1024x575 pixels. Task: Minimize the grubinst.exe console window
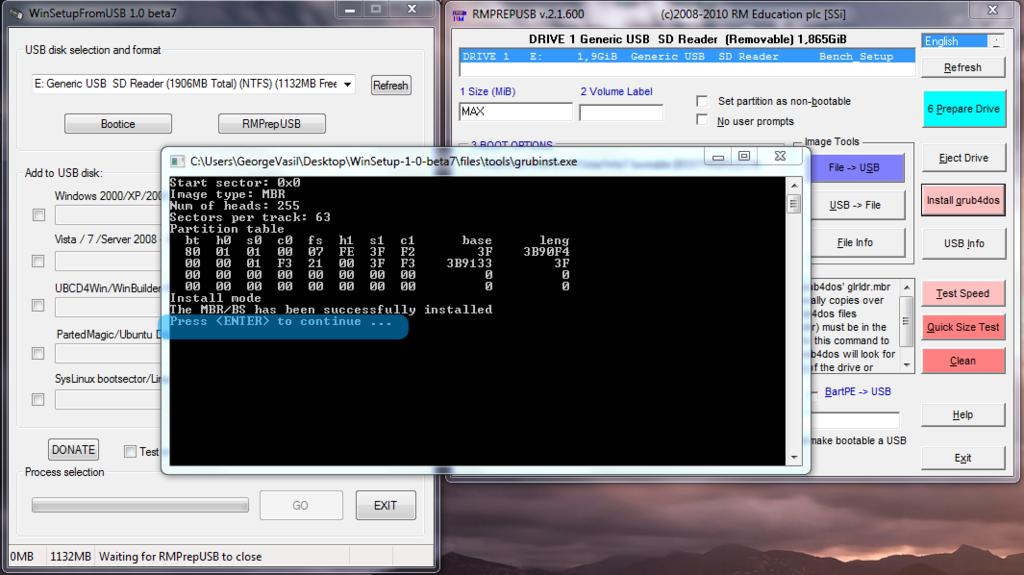click(718, 156)
